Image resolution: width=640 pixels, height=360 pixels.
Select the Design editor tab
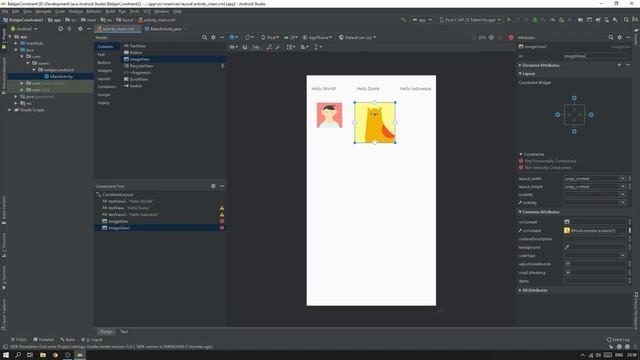click(106, 332)
